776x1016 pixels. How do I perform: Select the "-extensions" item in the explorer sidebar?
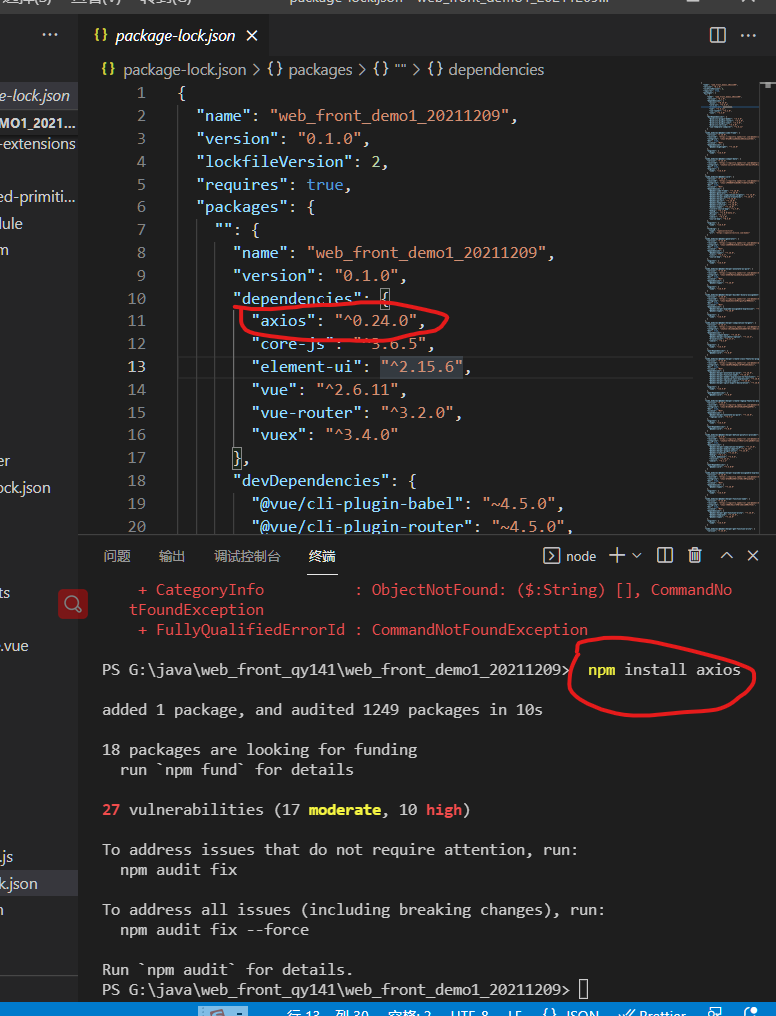[x=39, y=144]
